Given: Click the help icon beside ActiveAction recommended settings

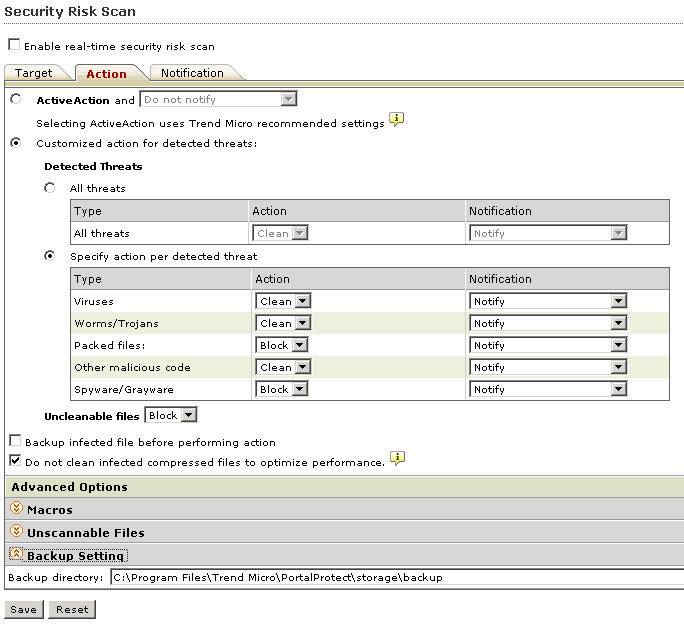Looking at the screenshot, I should click(397, 120).
